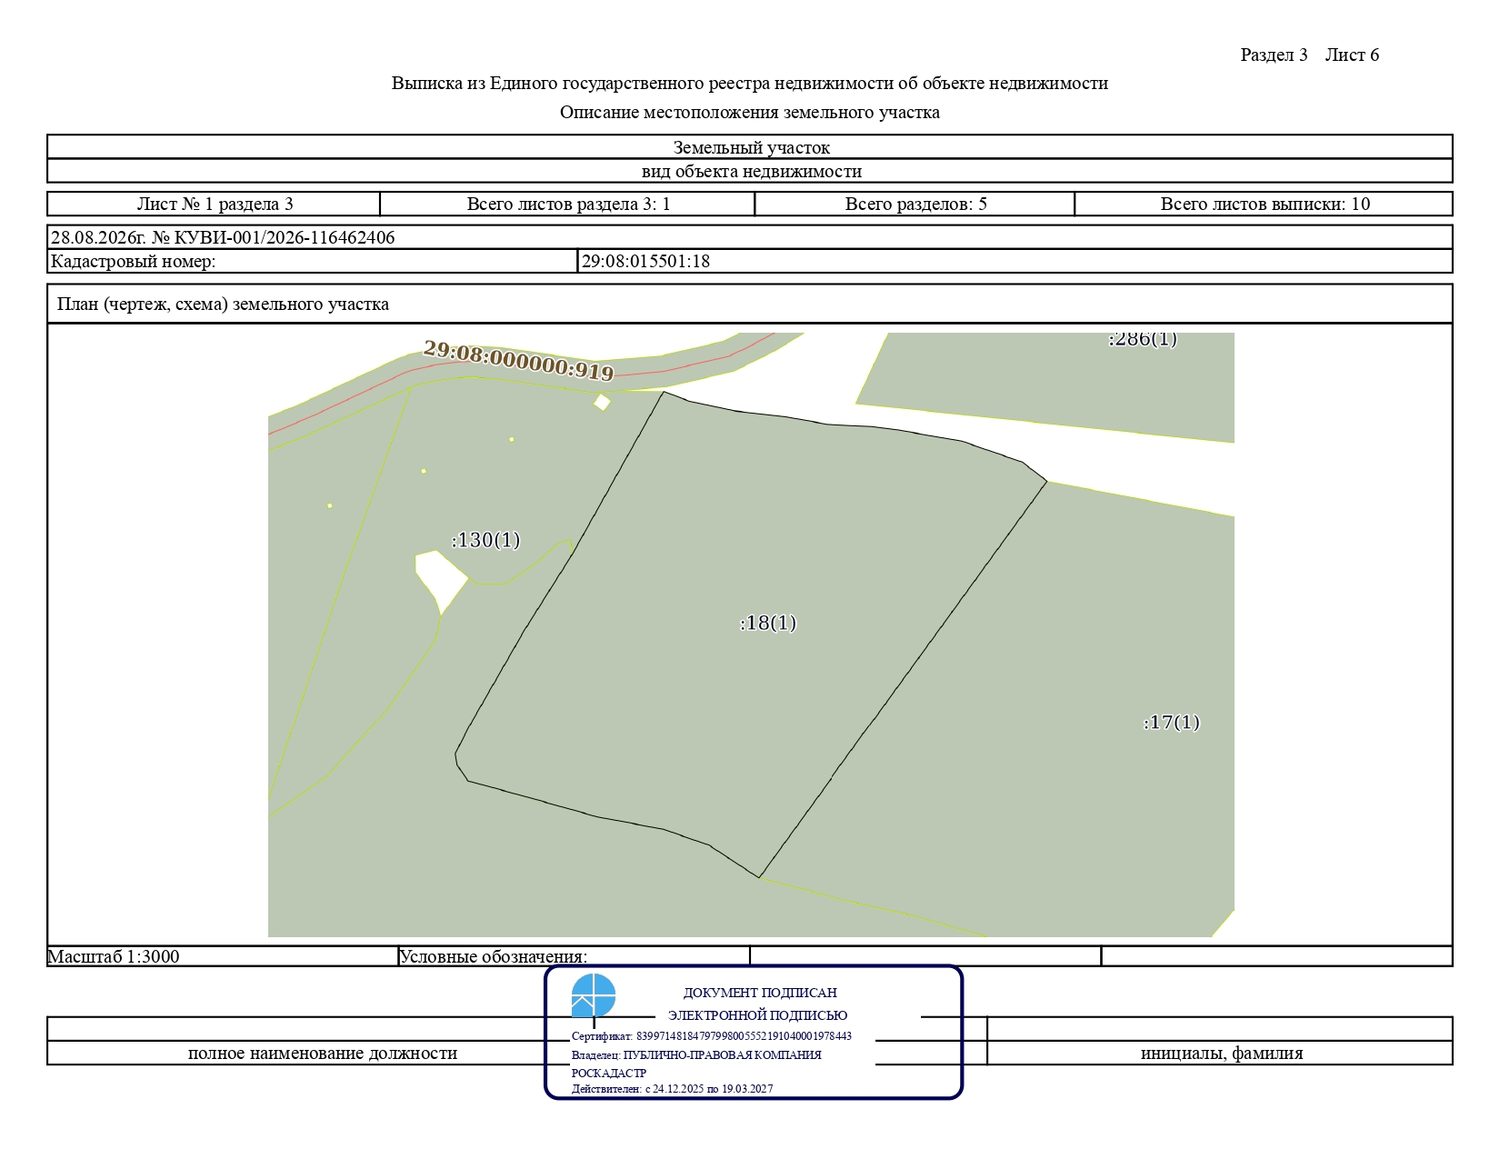This screenshot has height=1159, width=1500.
Task: Click the 'Действителен:' validity dates line
Action: 672,1089
